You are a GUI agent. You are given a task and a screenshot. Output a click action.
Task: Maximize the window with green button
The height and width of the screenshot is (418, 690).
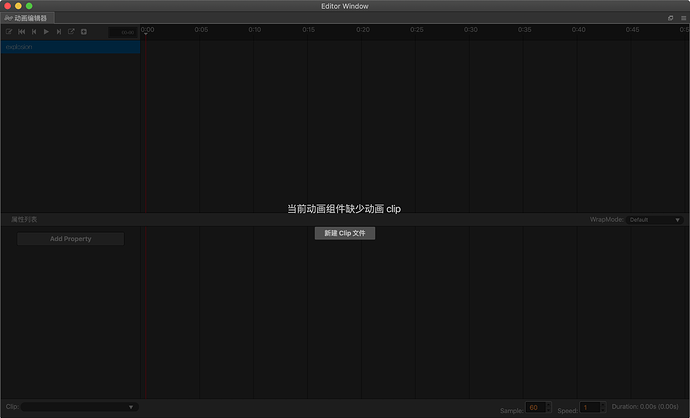(29, 6)
